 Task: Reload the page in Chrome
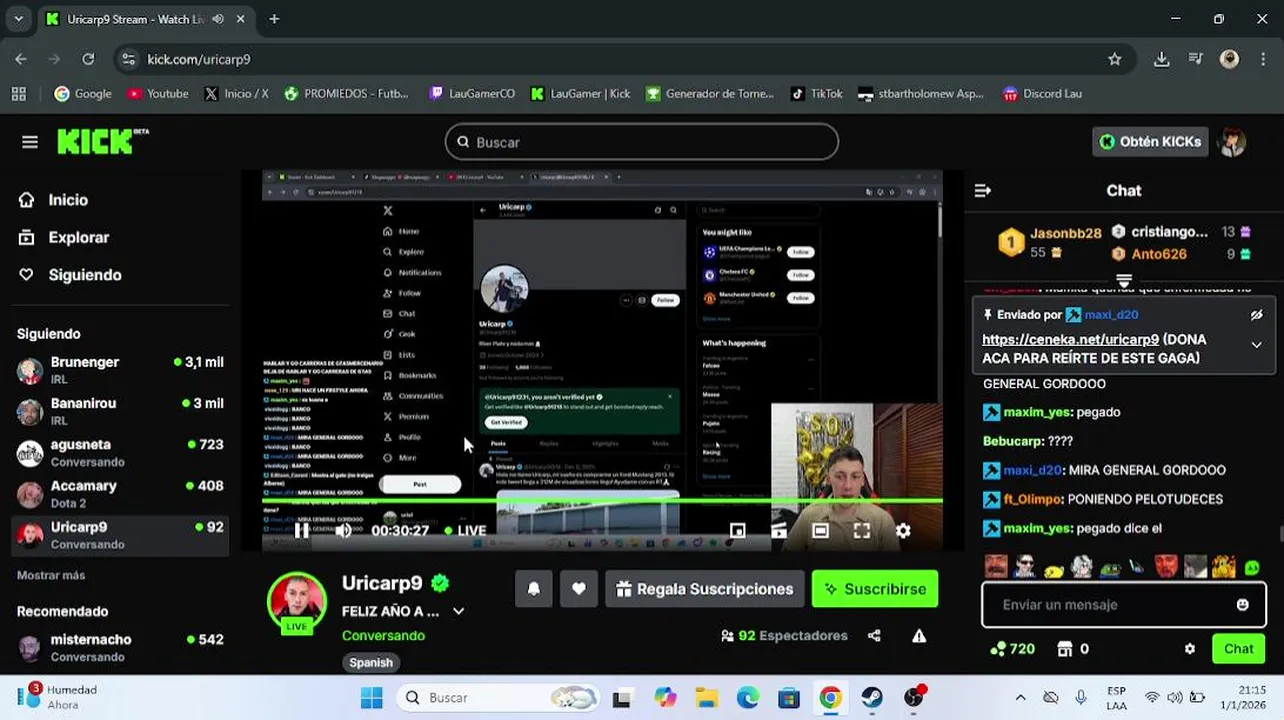(88, 59)
